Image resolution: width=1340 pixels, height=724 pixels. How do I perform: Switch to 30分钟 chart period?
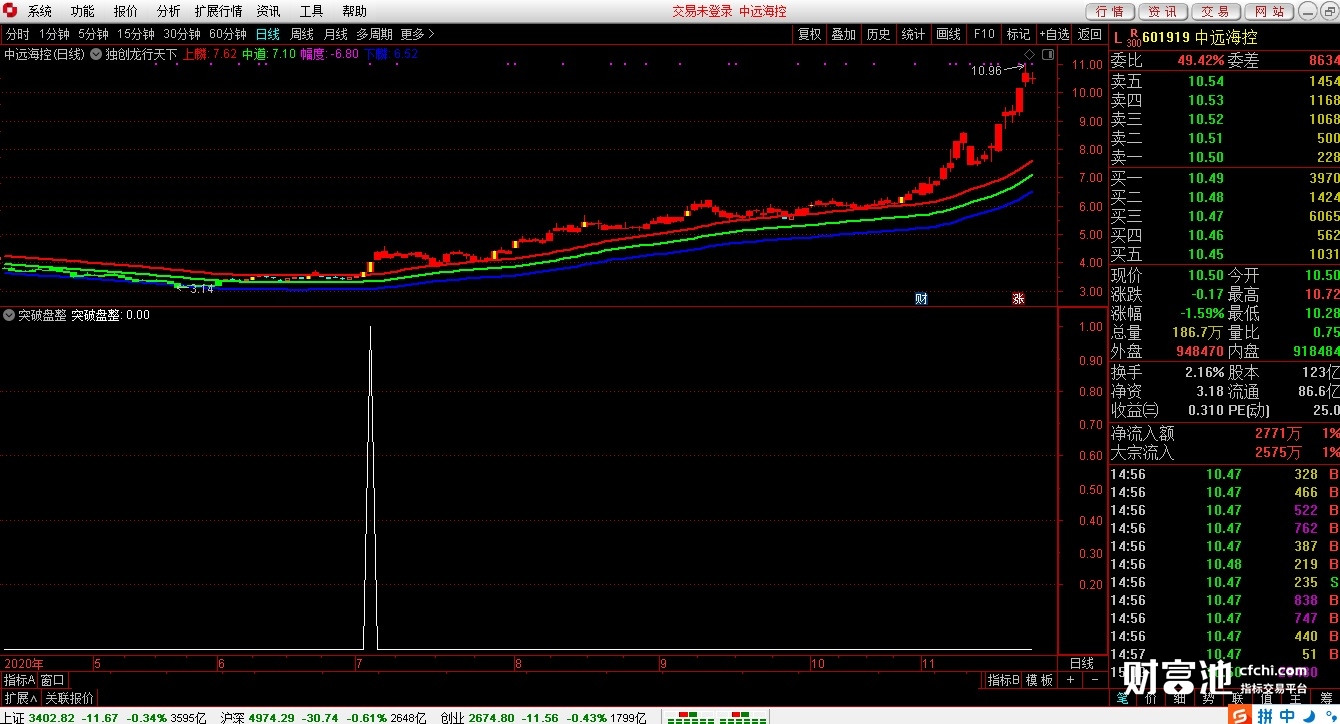click(x=182, y=34)
